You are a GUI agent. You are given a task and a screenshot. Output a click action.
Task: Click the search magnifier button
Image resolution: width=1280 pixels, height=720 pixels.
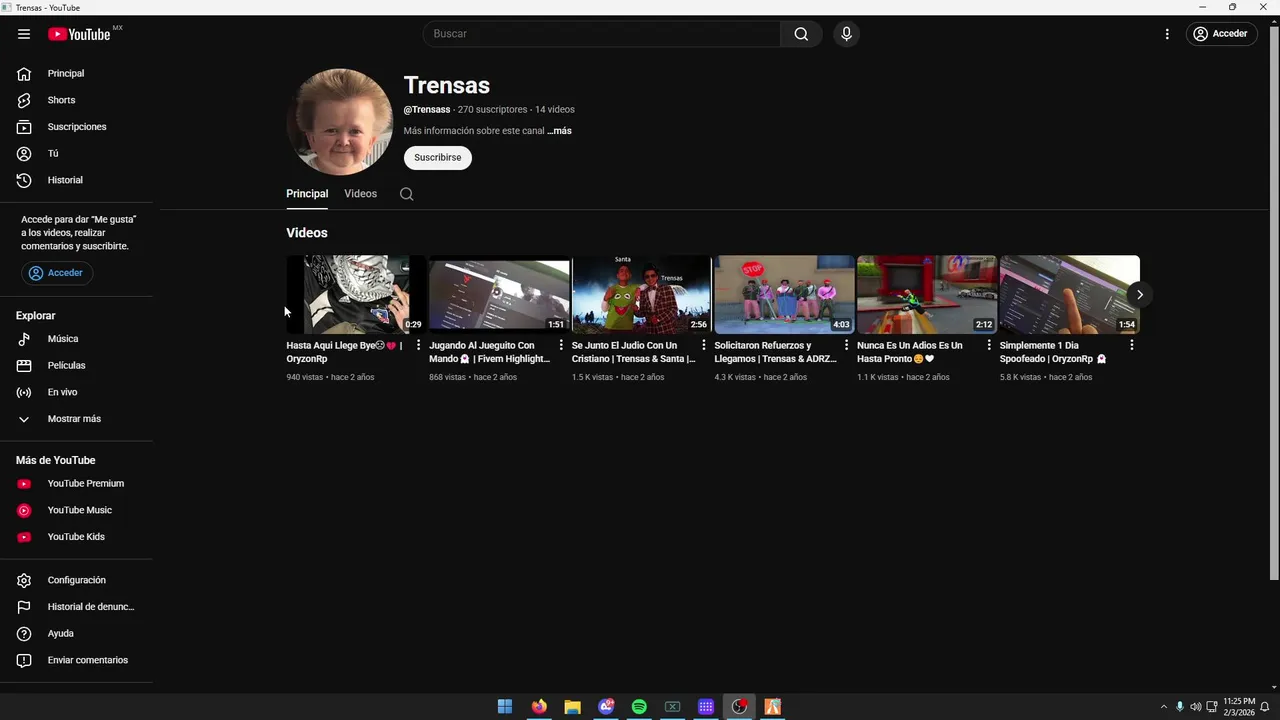(x=801, y=34)
